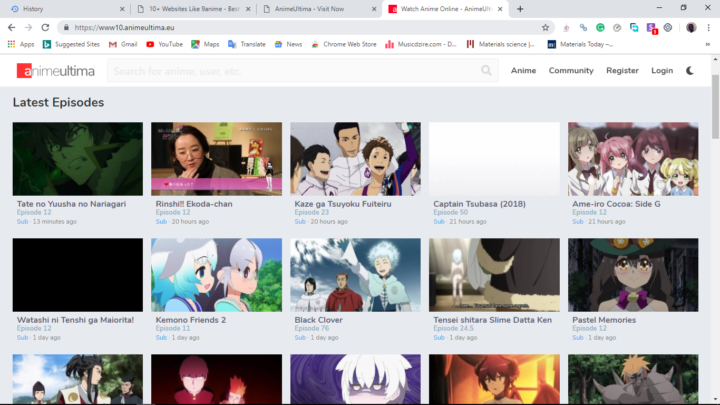The height and width of the screenshot is (405, 720).
Task: Click Episode 24.5 under Tensei shitara Slime
Action: click(453, 328)
